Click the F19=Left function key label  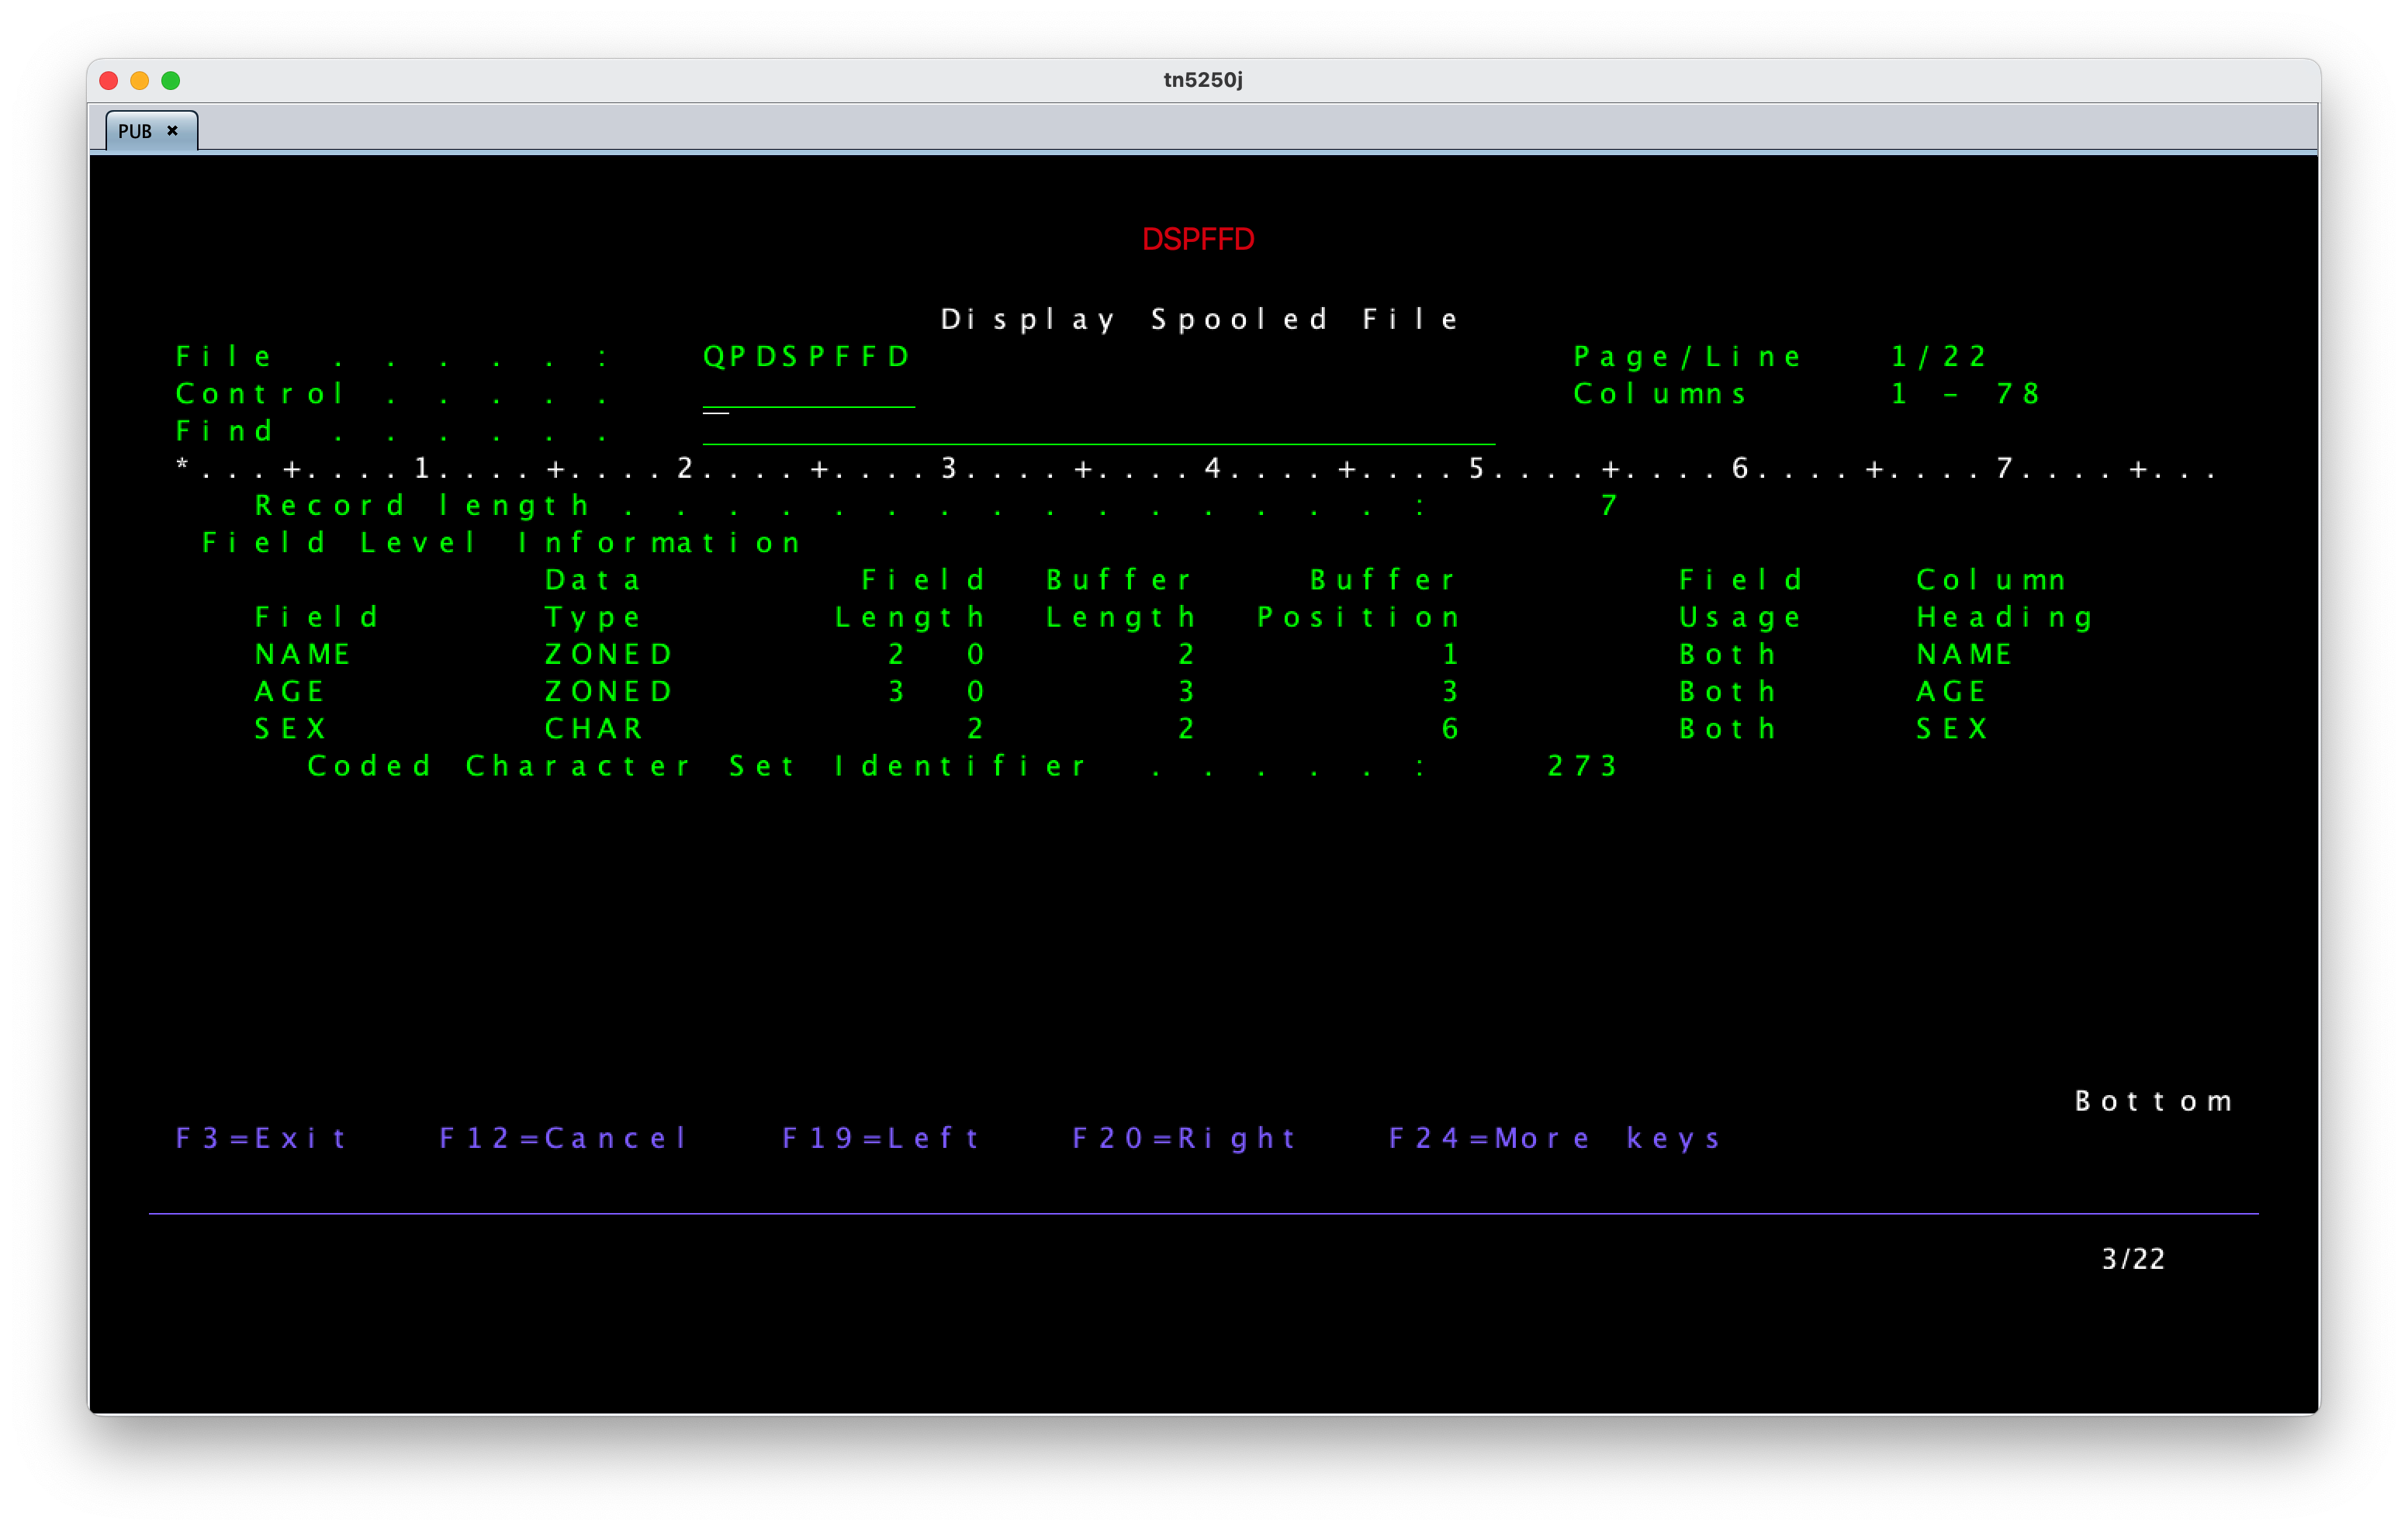(x=880, y=1138)
